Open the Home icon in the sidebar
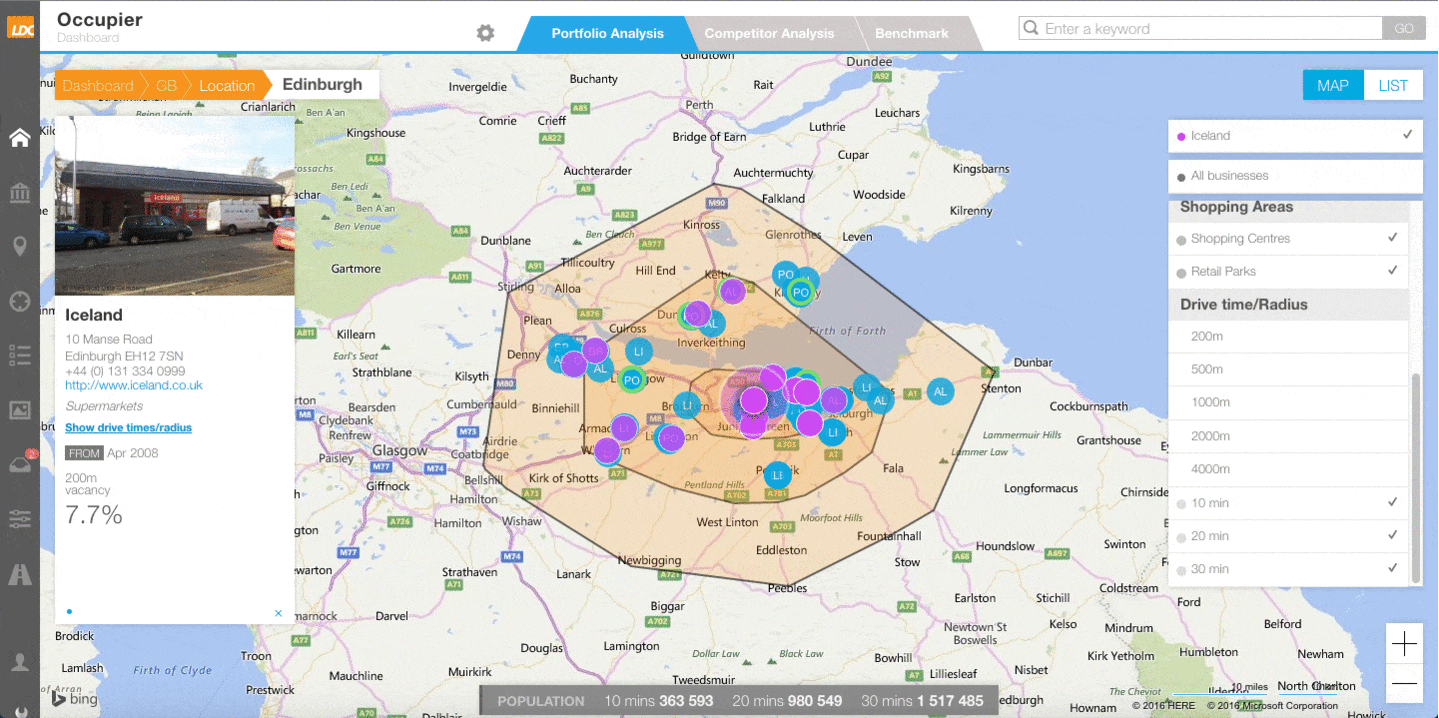The image size is (1439, 718). pyautogui.click(x=19, y=137)
